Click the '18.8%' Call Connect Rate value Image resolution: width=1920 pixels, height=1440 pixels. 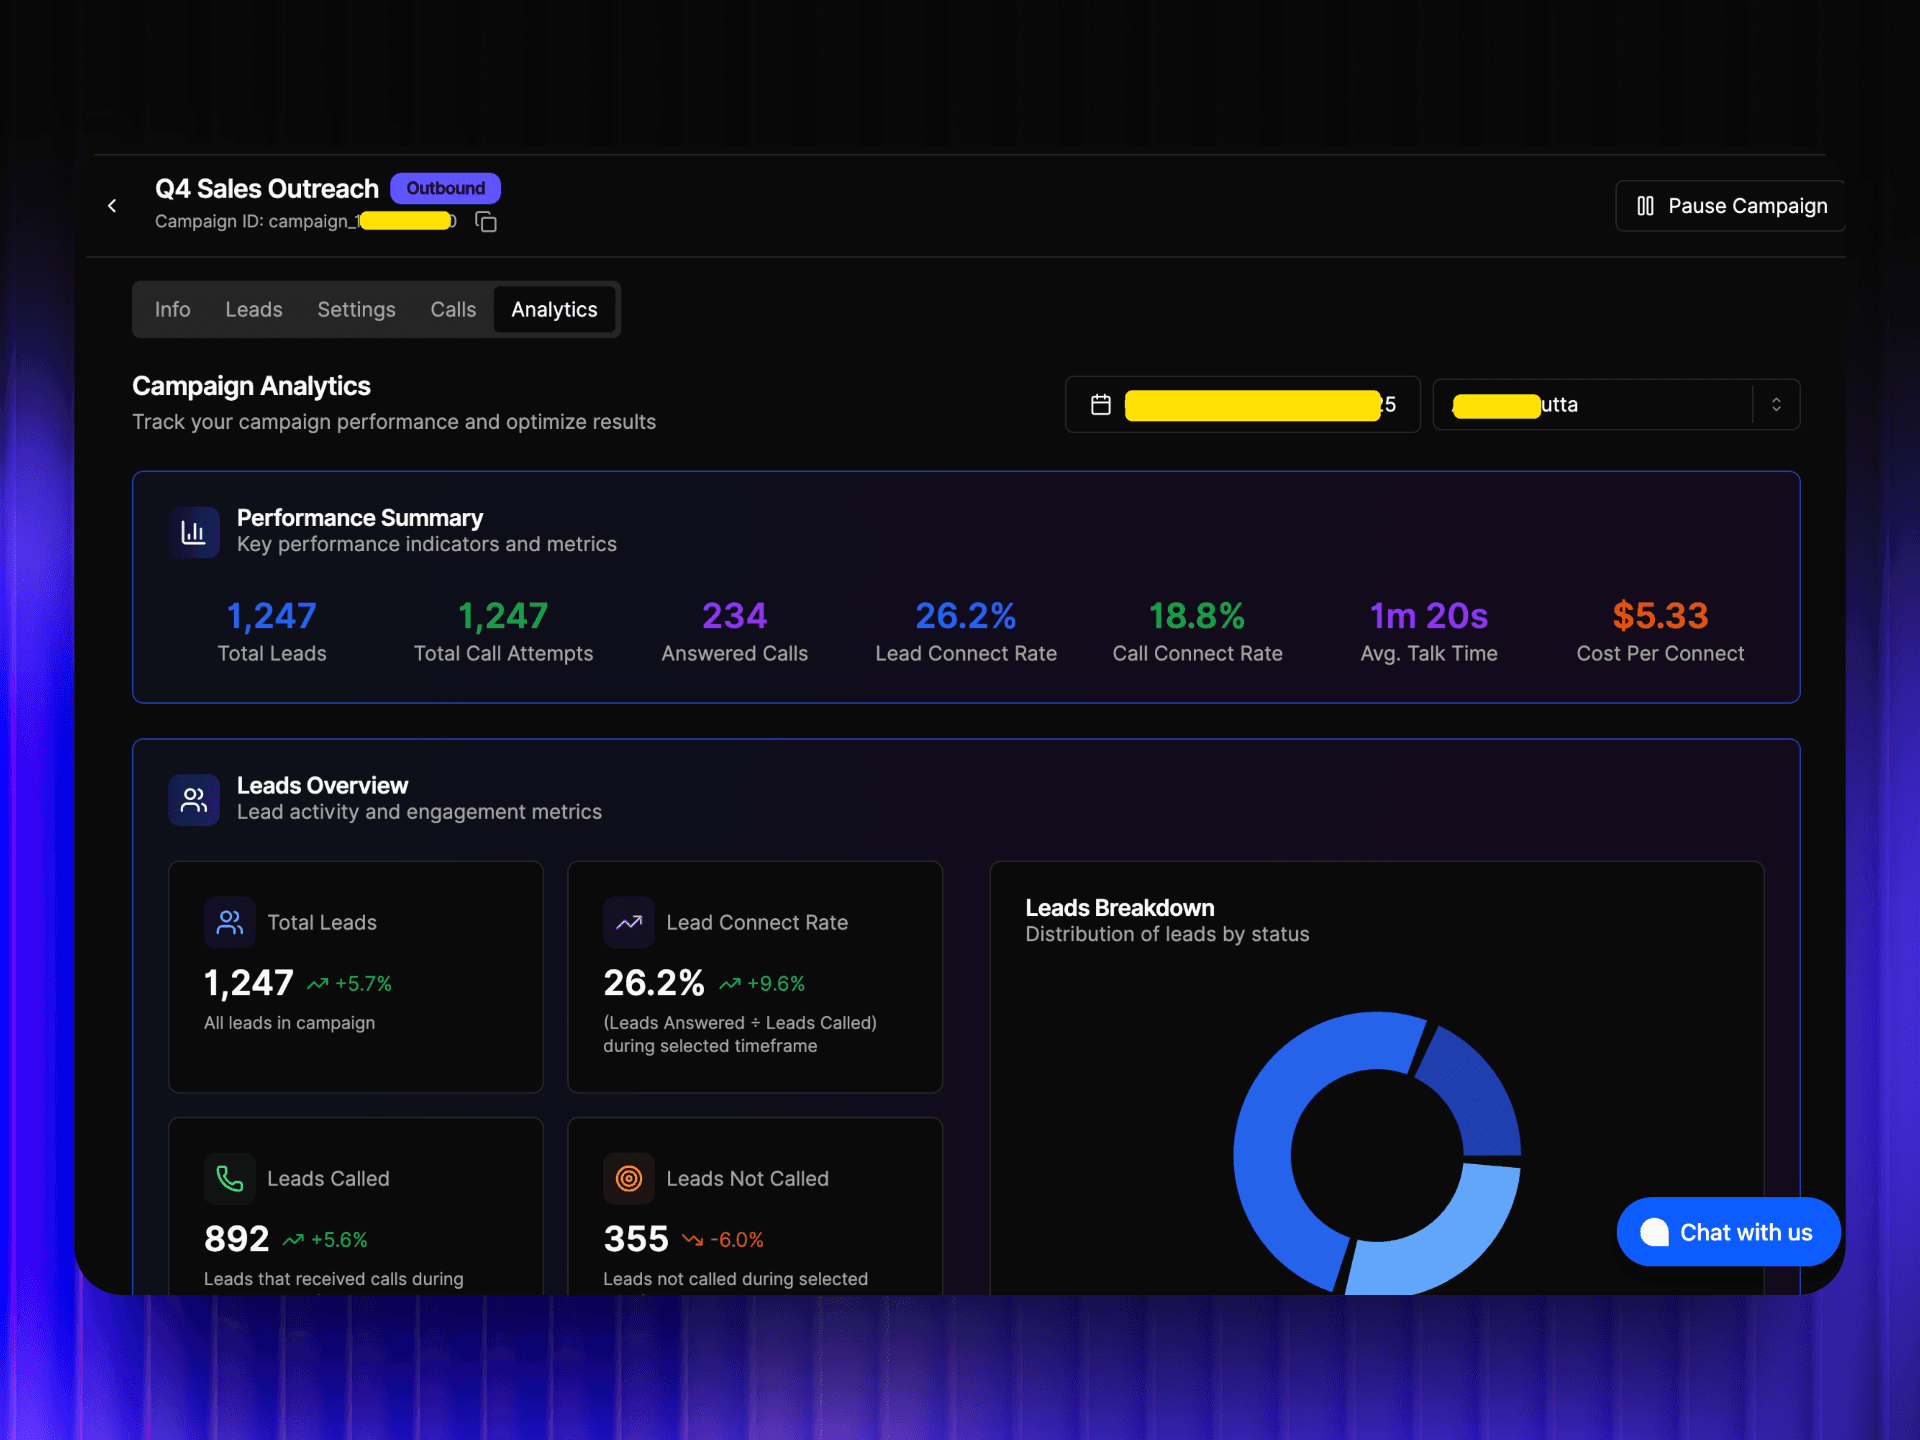click(1197, 616)
